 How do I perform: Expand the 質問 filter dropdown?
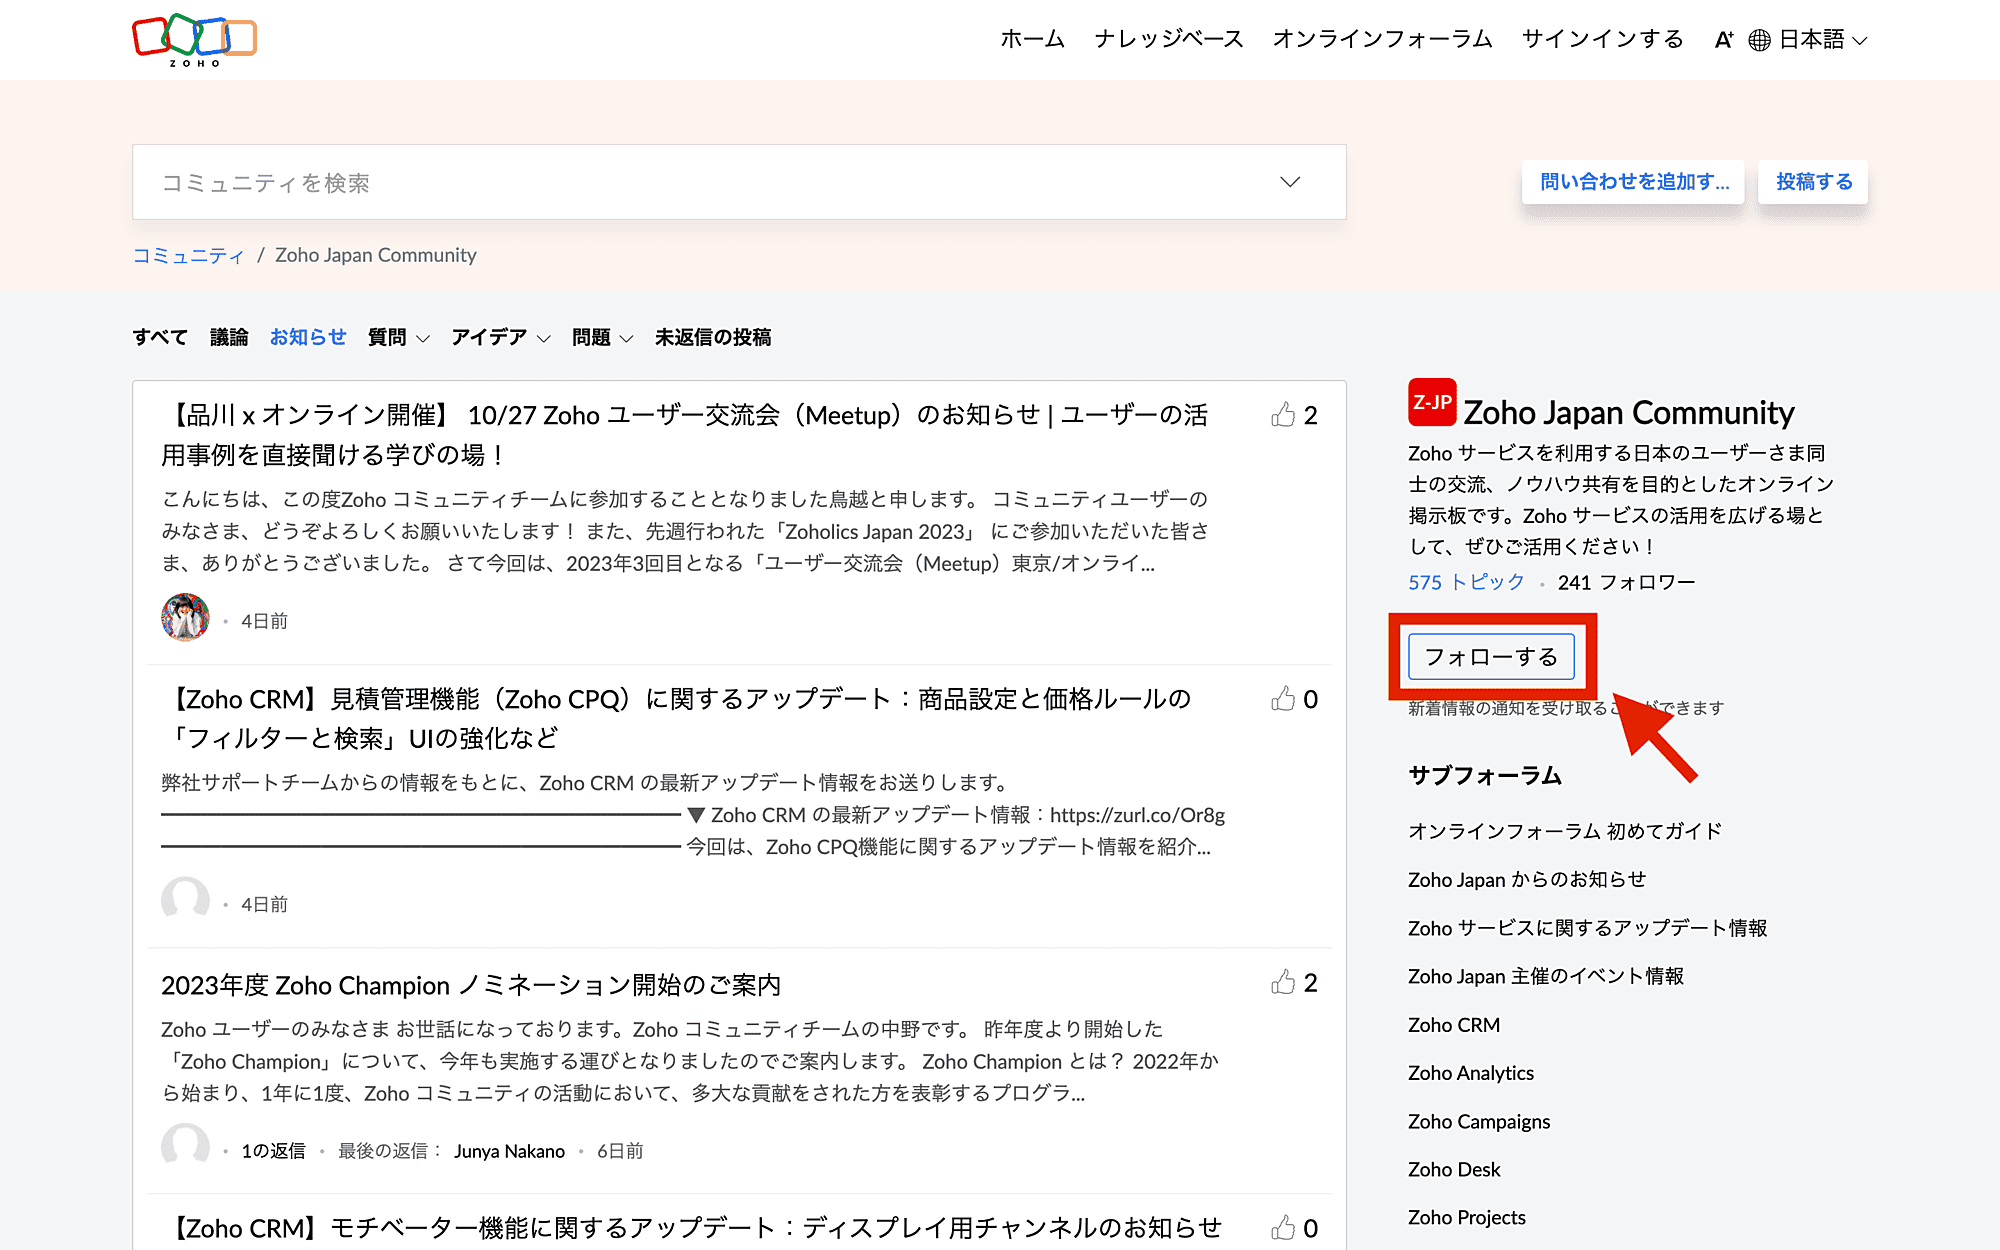tap(422, 339)
